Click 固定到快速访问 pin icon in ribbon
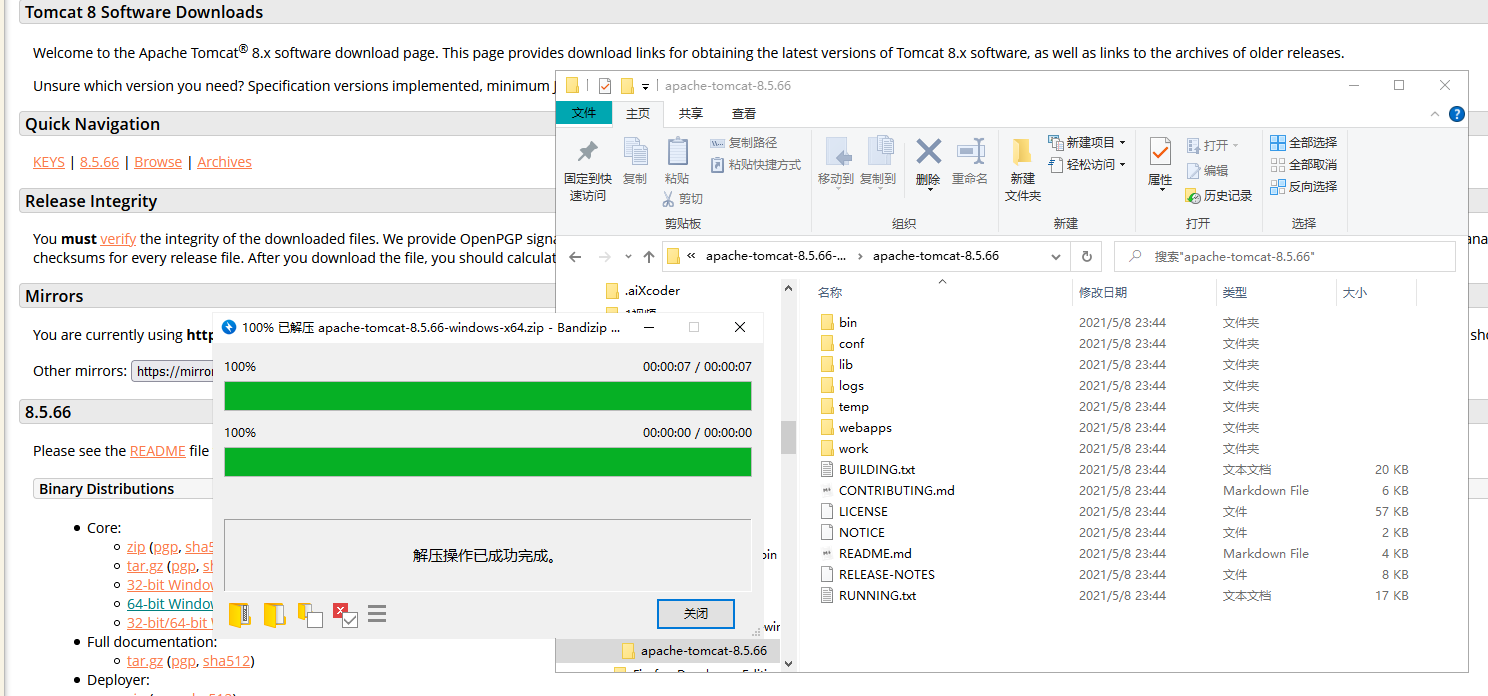This screenshot has width=1488, height=696. 588,152
